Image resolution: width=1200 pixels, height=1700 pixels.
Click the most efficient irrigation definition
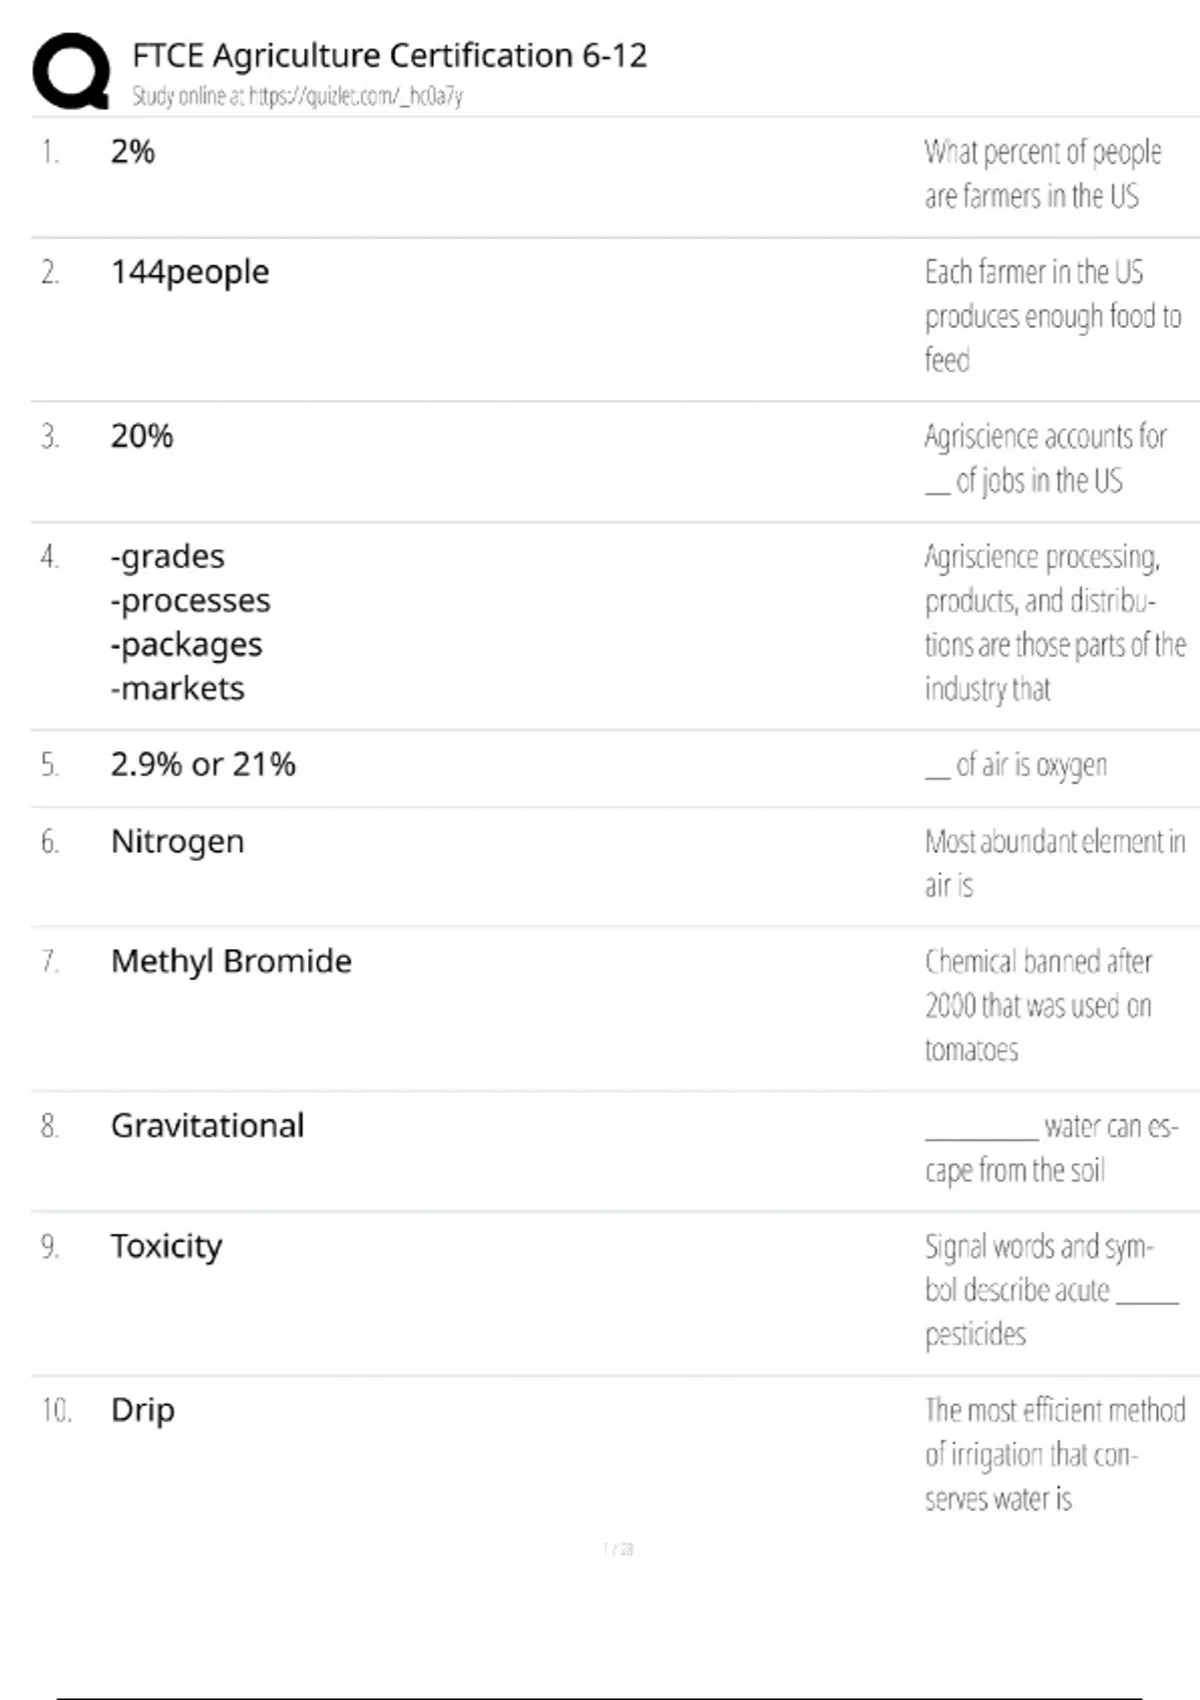tap(1053, 1454)
